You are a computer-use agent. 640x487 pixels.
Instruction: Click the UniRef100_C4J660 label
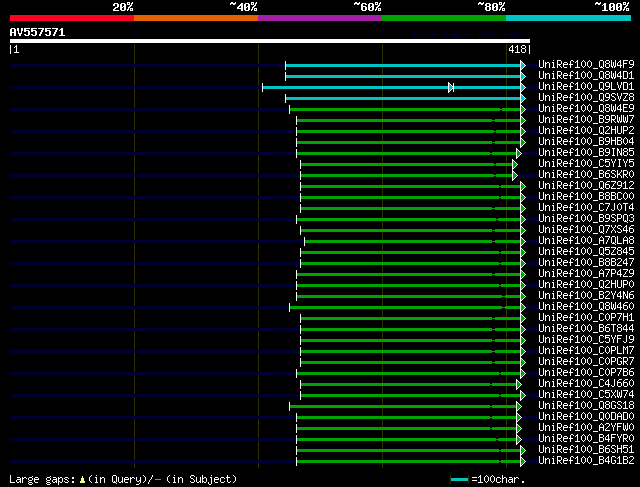tap(586, 384)
